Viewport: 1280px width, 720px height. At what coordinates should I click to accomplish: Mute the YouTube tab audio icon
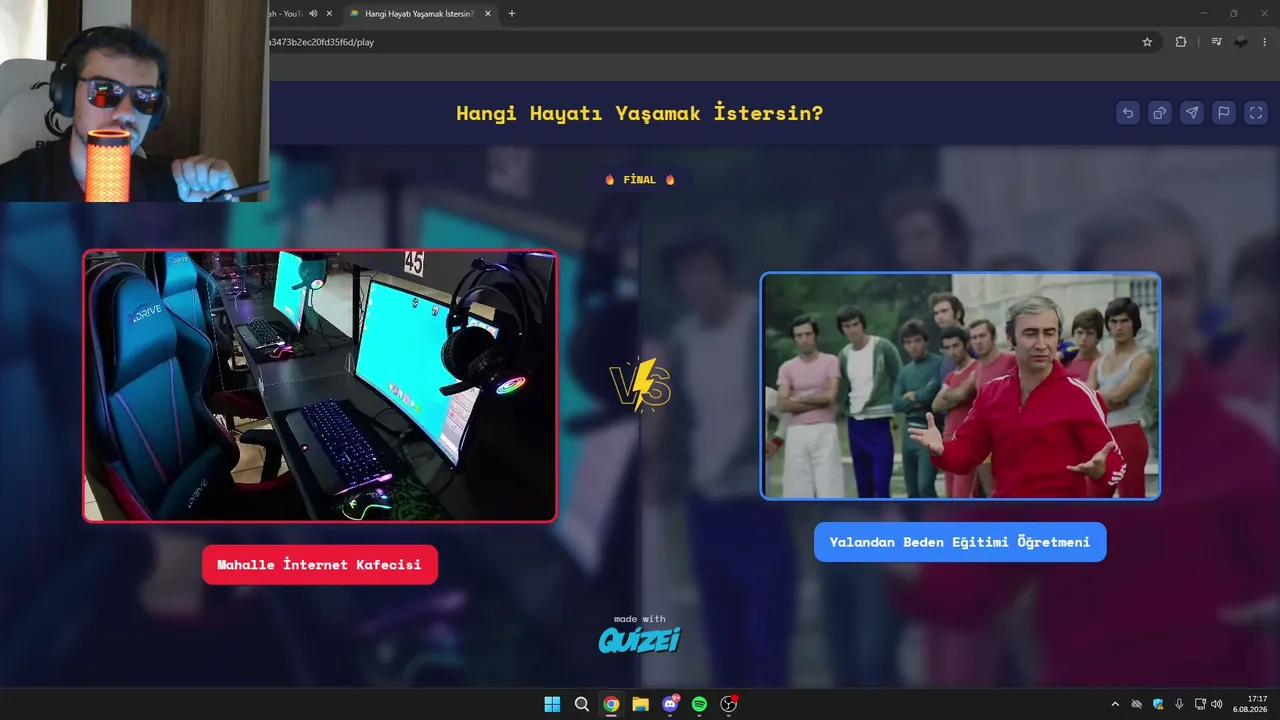point(313,14)
